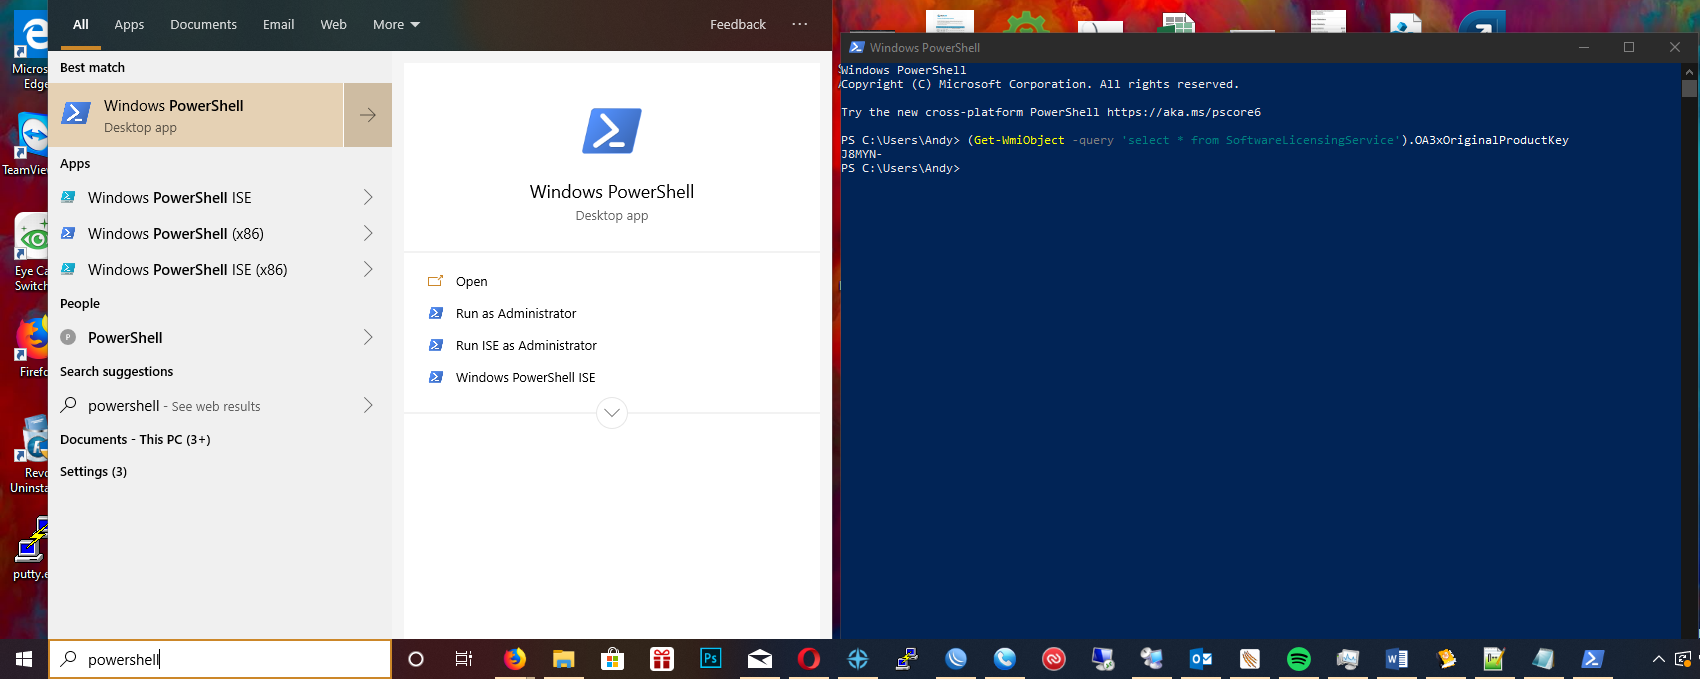Viewport: 1700px width, 679px height.
Task: Click the Feedback link
Action: coord(738,24)
